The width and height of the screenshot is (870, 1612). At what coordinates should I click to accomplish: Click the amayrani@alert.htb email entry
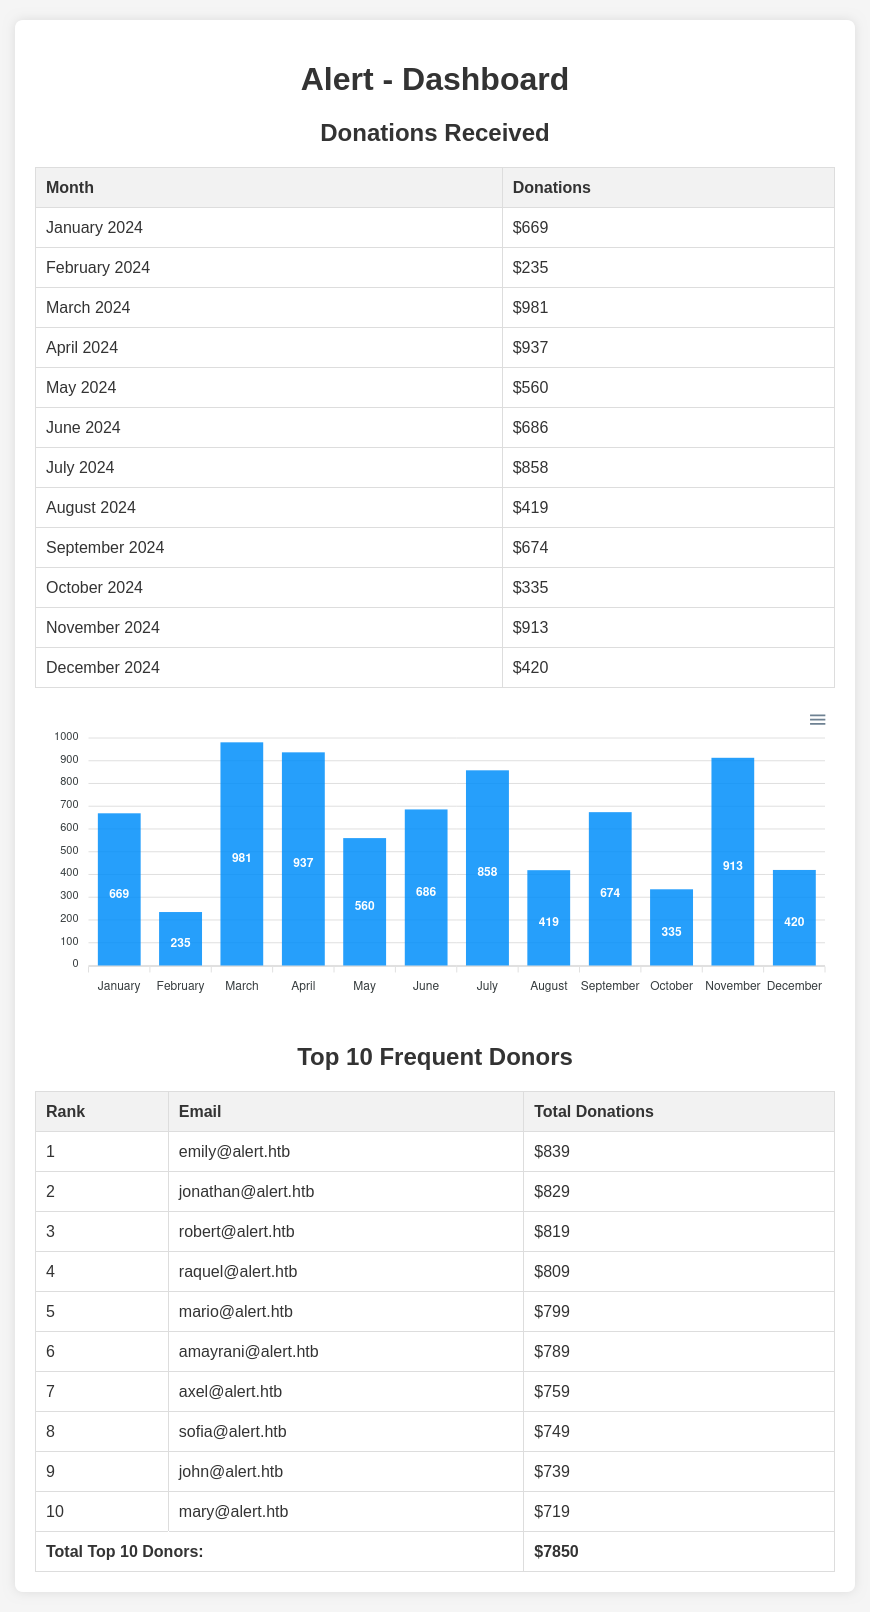point(248,1352)
